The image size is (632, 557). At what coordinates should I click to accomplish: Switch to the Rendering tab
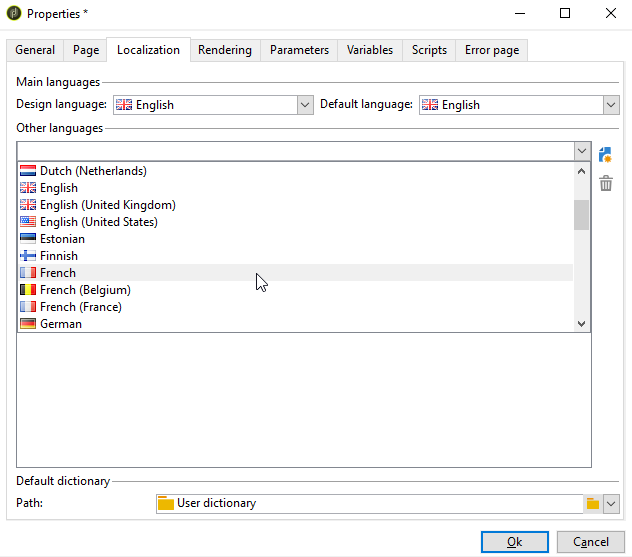point(225,50)
